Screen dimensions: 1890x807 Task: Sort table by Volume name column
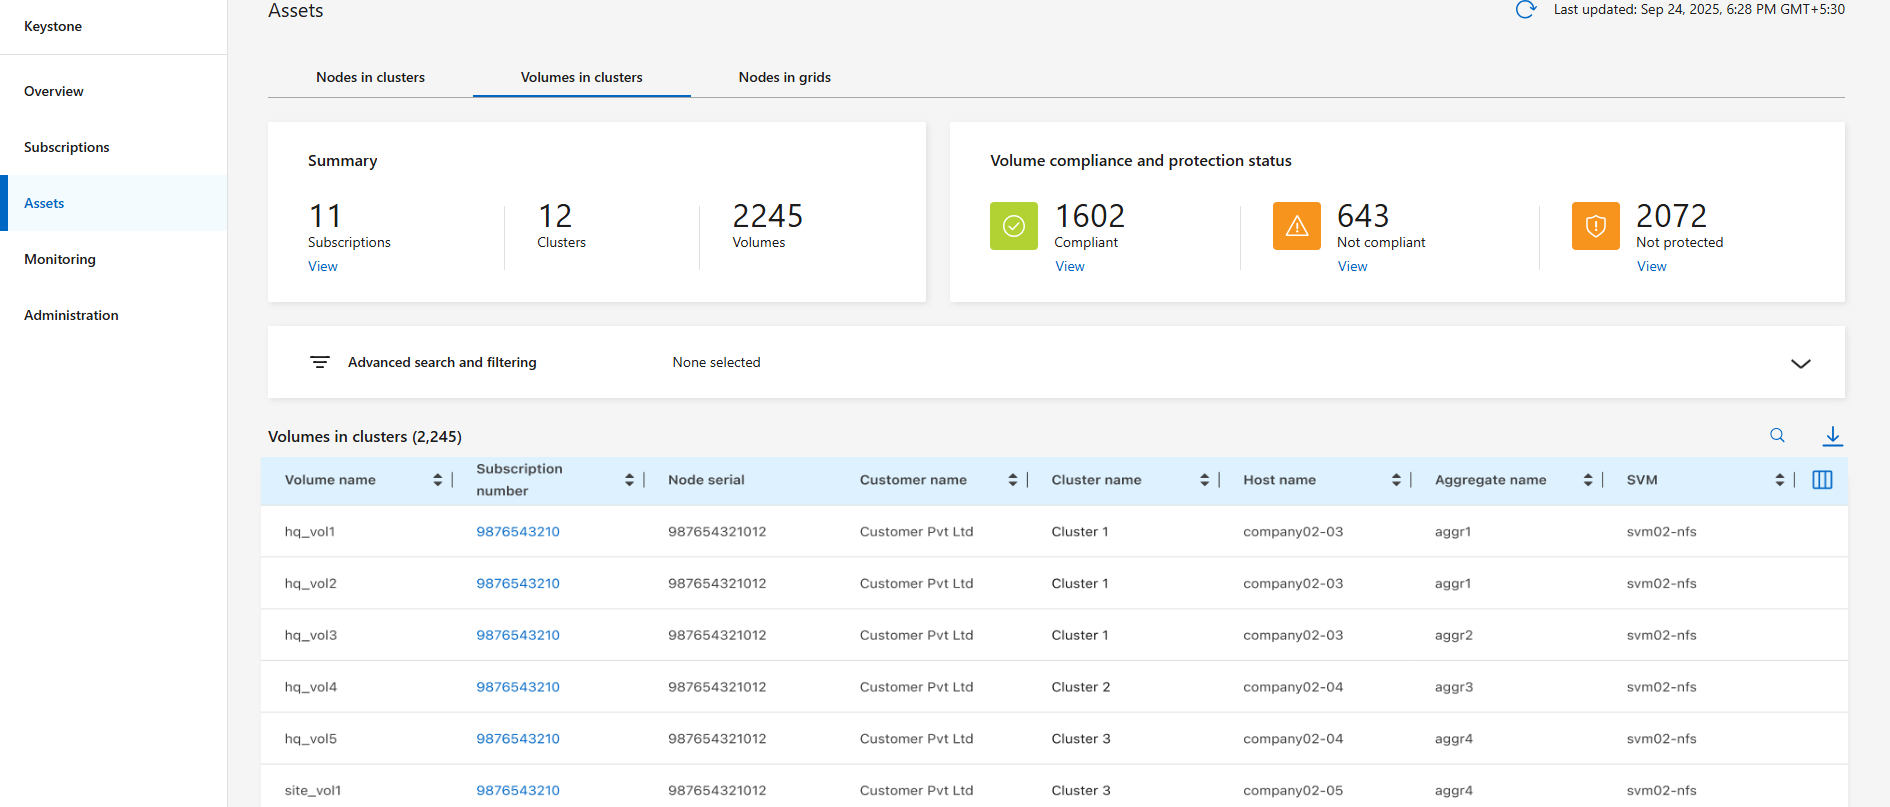pos(437,480)
